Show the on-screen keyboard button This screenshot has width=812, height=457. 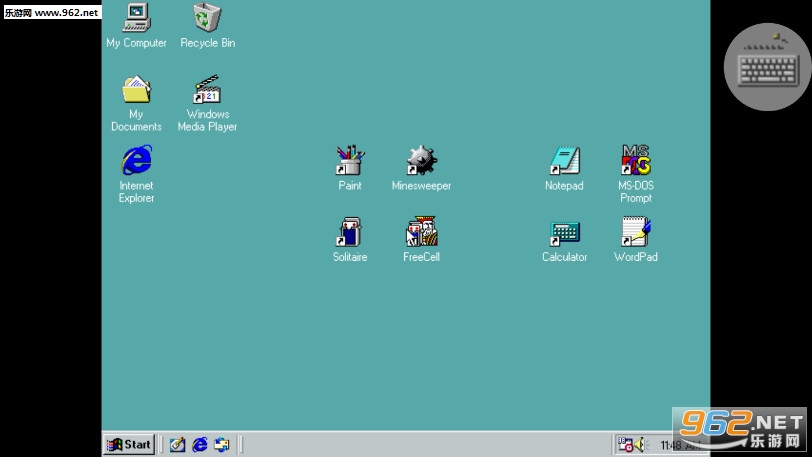point(767,67)
